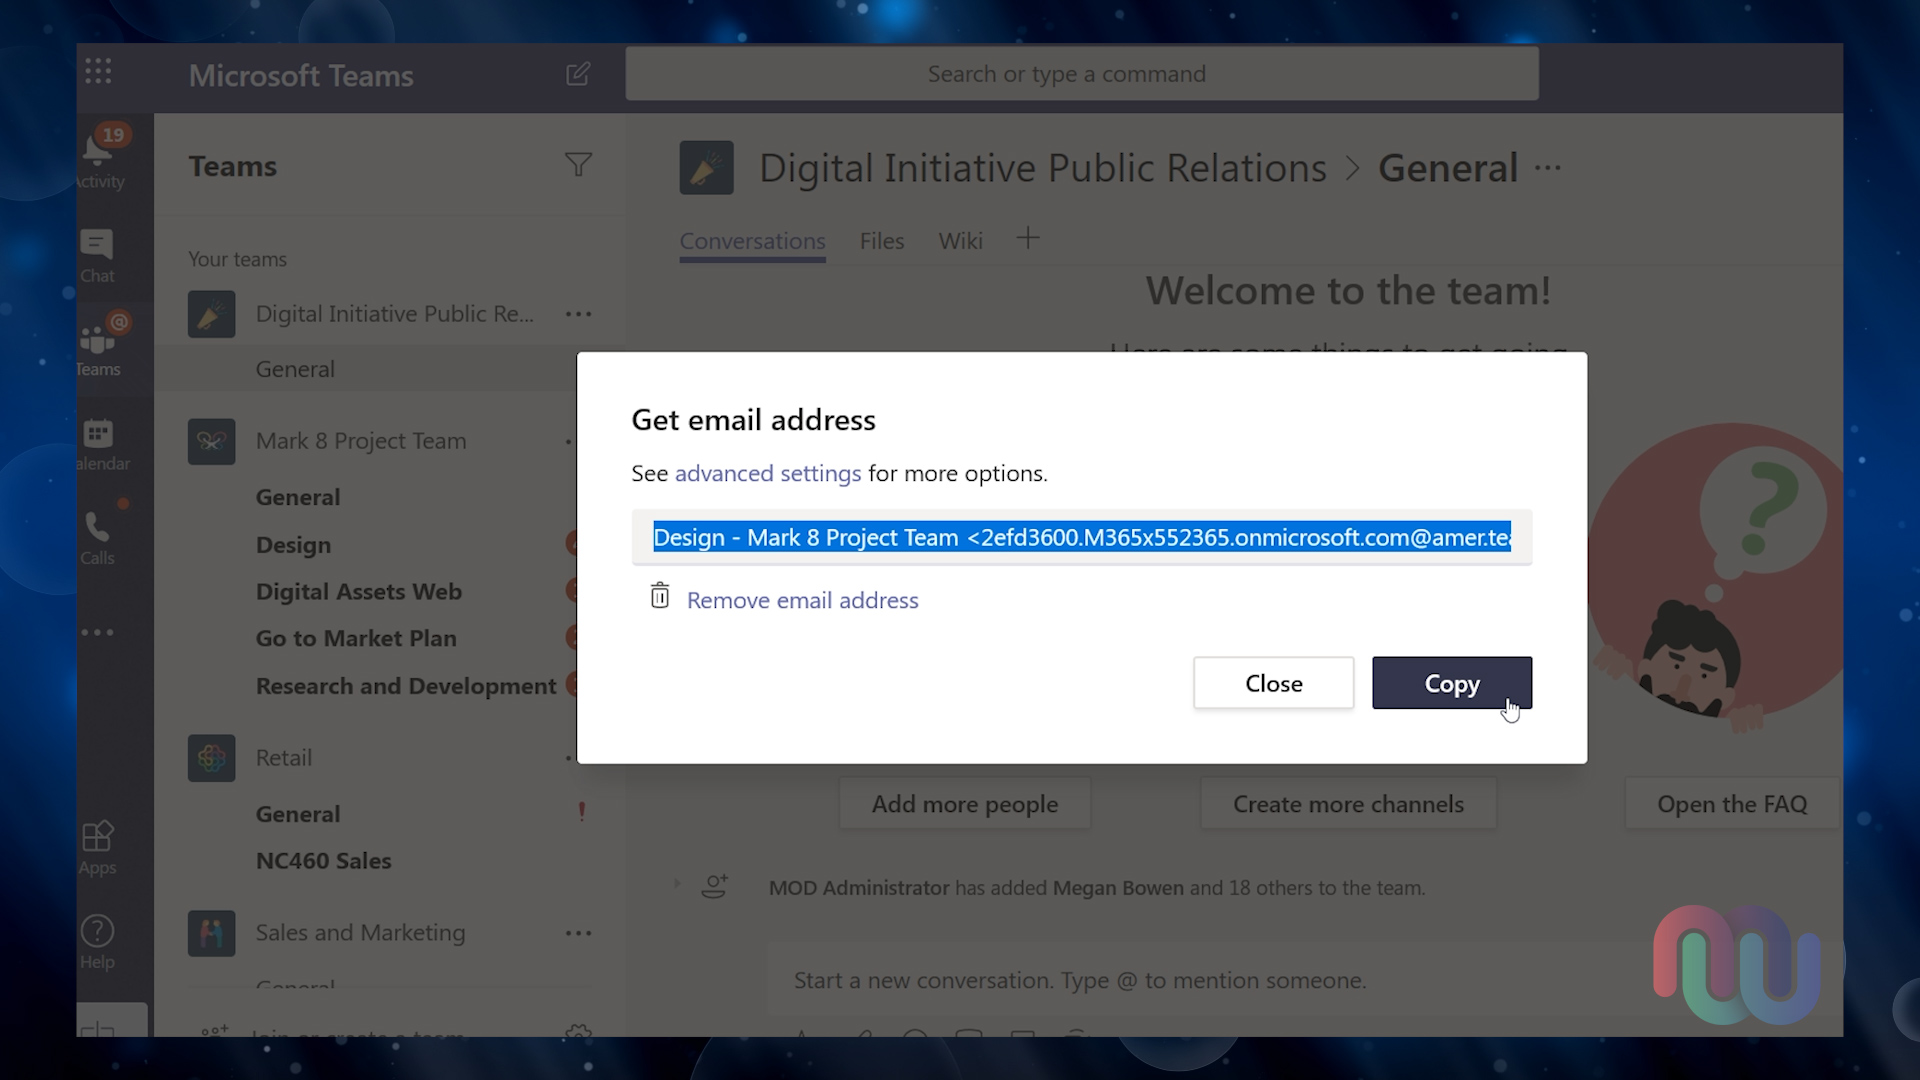1920x1080 pixels.
Task: Open Chat in the left rail
Action: tap(97, 256)
